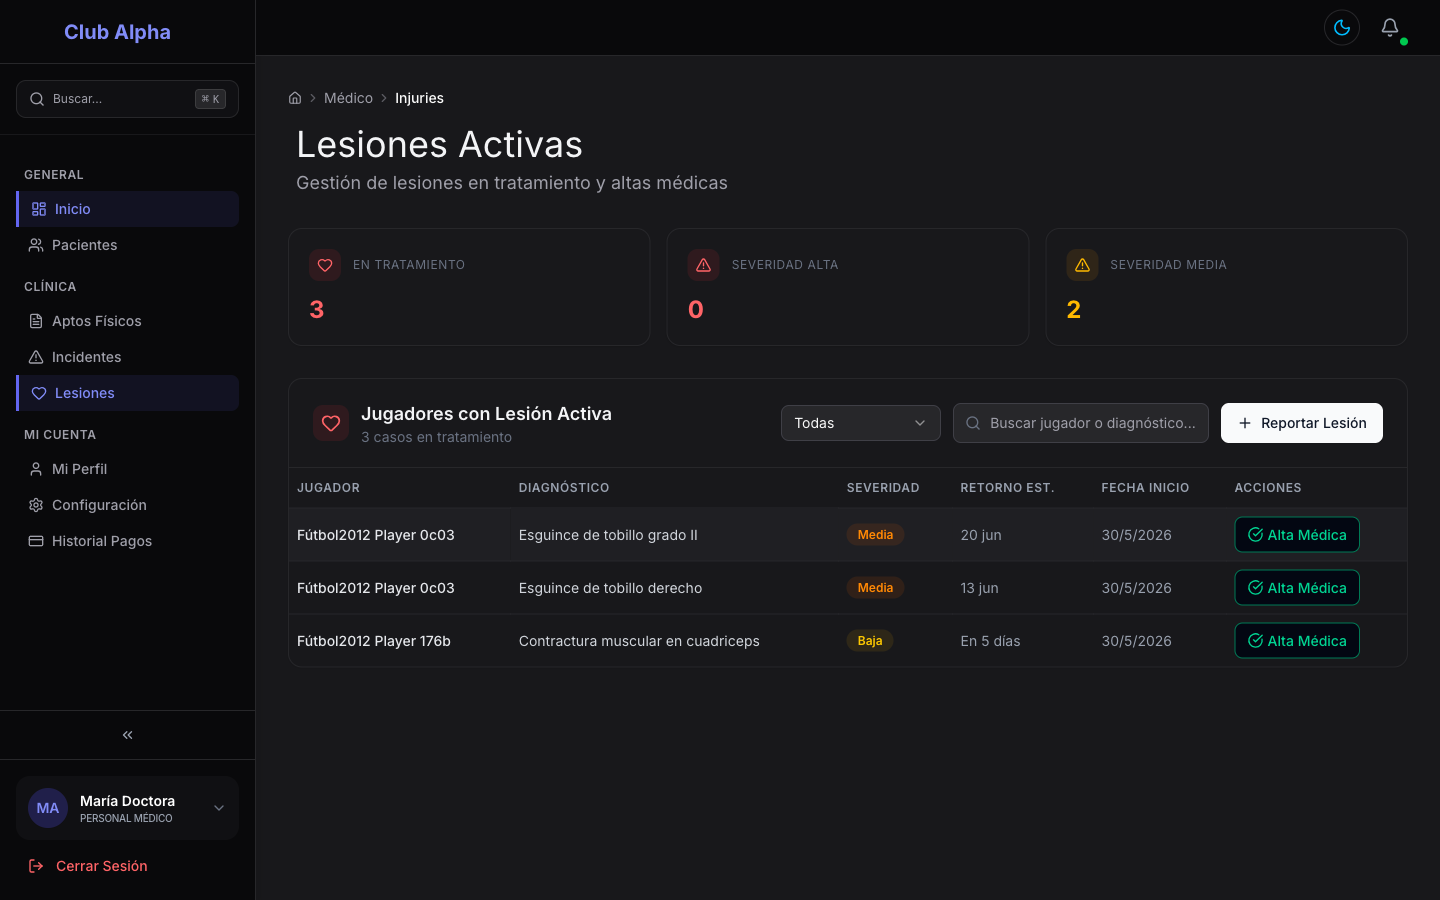Screen dimensions: 1440x900
Task: Open notifications bell
Action: [x=1390, y=28]
